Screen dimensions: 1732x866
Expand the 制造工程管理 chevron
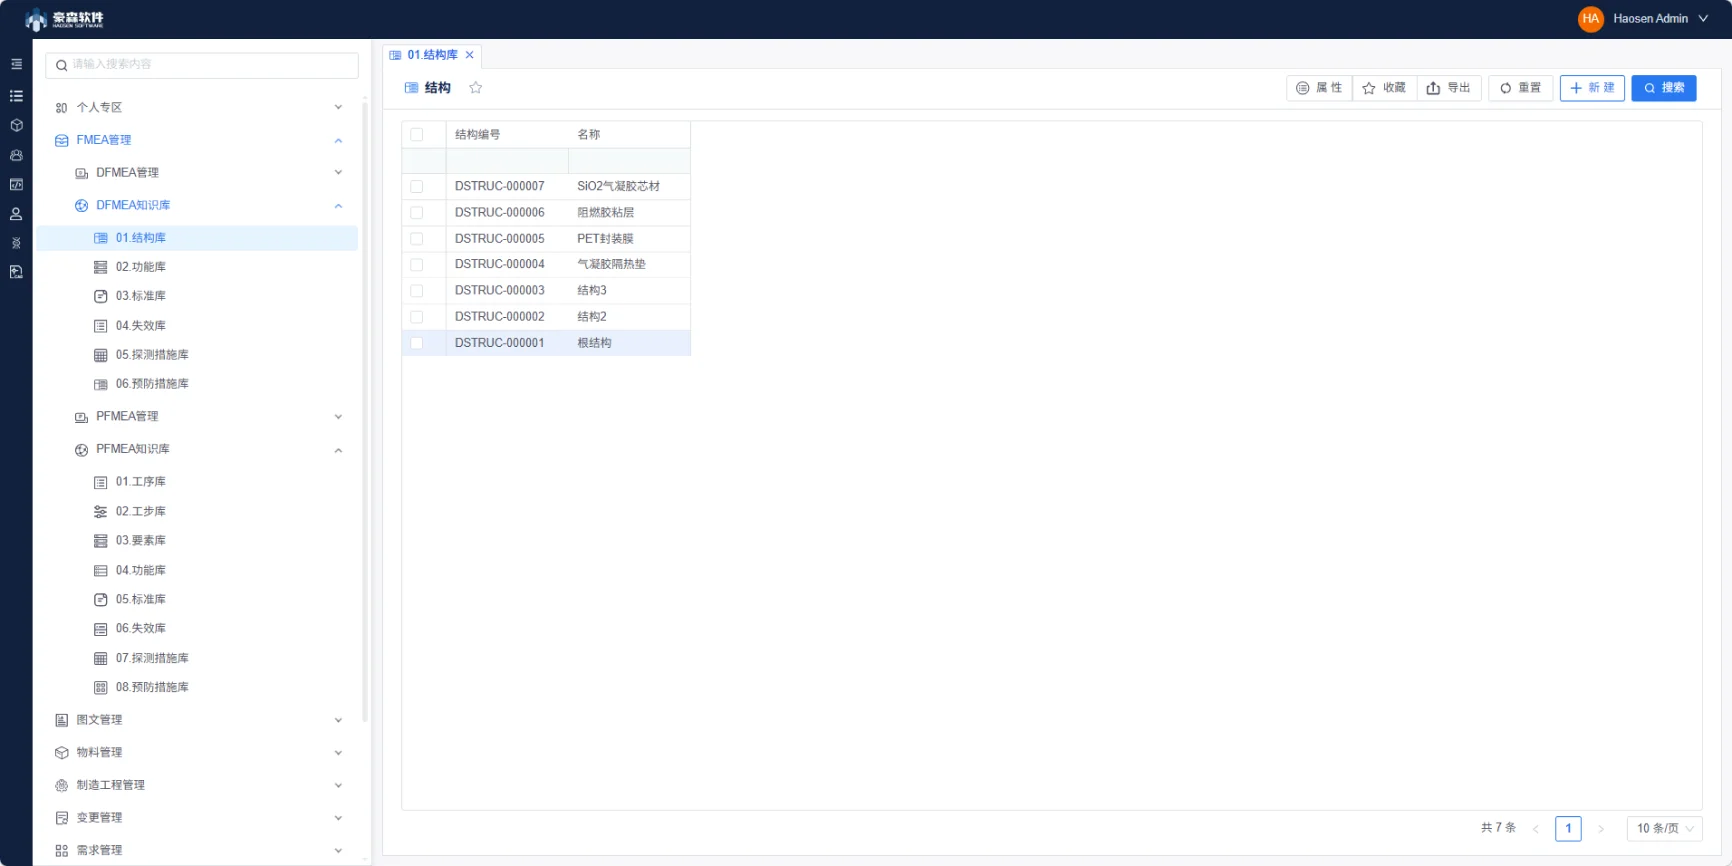pos(338,785)
